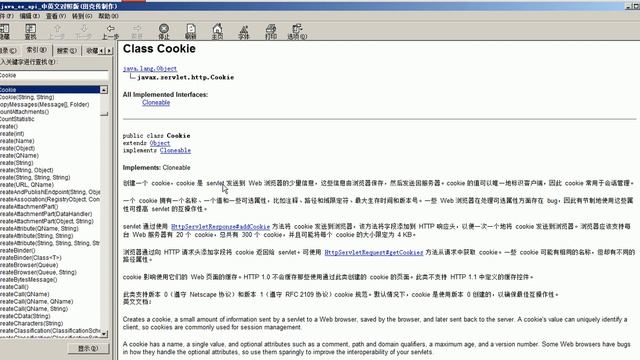Switch to the Index (索引) tab
Screen dimensions: 640x360
pos(36,50)
